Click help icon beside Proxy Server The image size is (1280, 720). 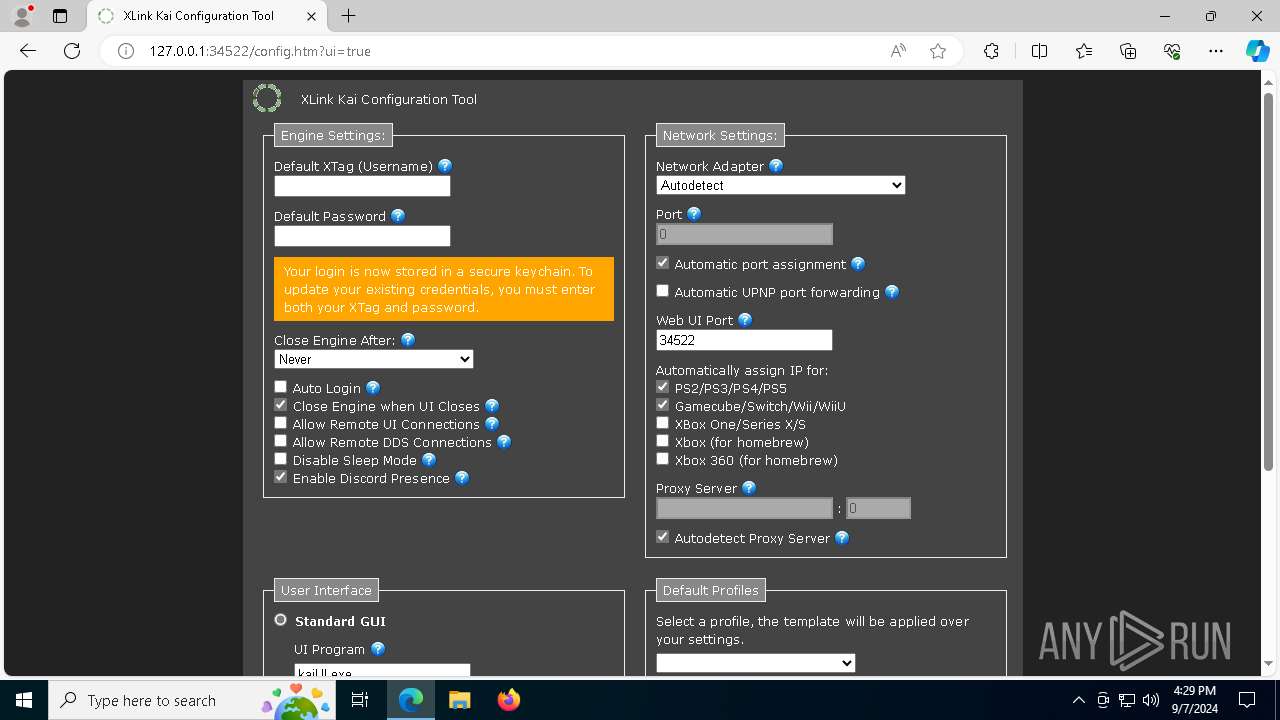tap(749, 488)
